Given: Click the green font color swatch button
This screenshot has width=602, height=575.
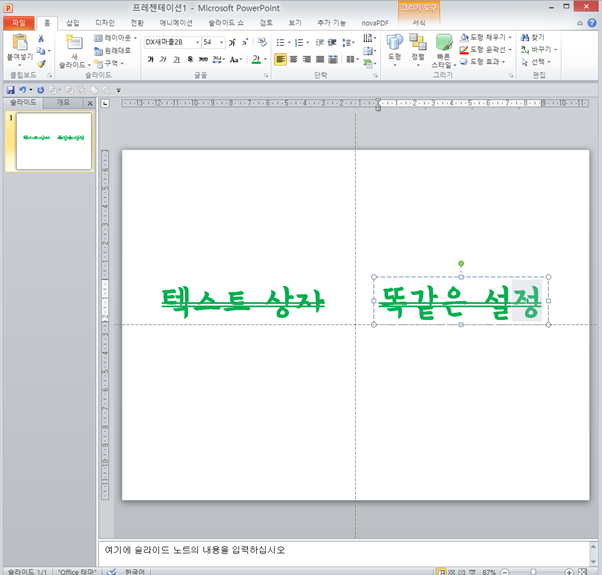Looking at the screenshot, I should [x=256, y=59].
